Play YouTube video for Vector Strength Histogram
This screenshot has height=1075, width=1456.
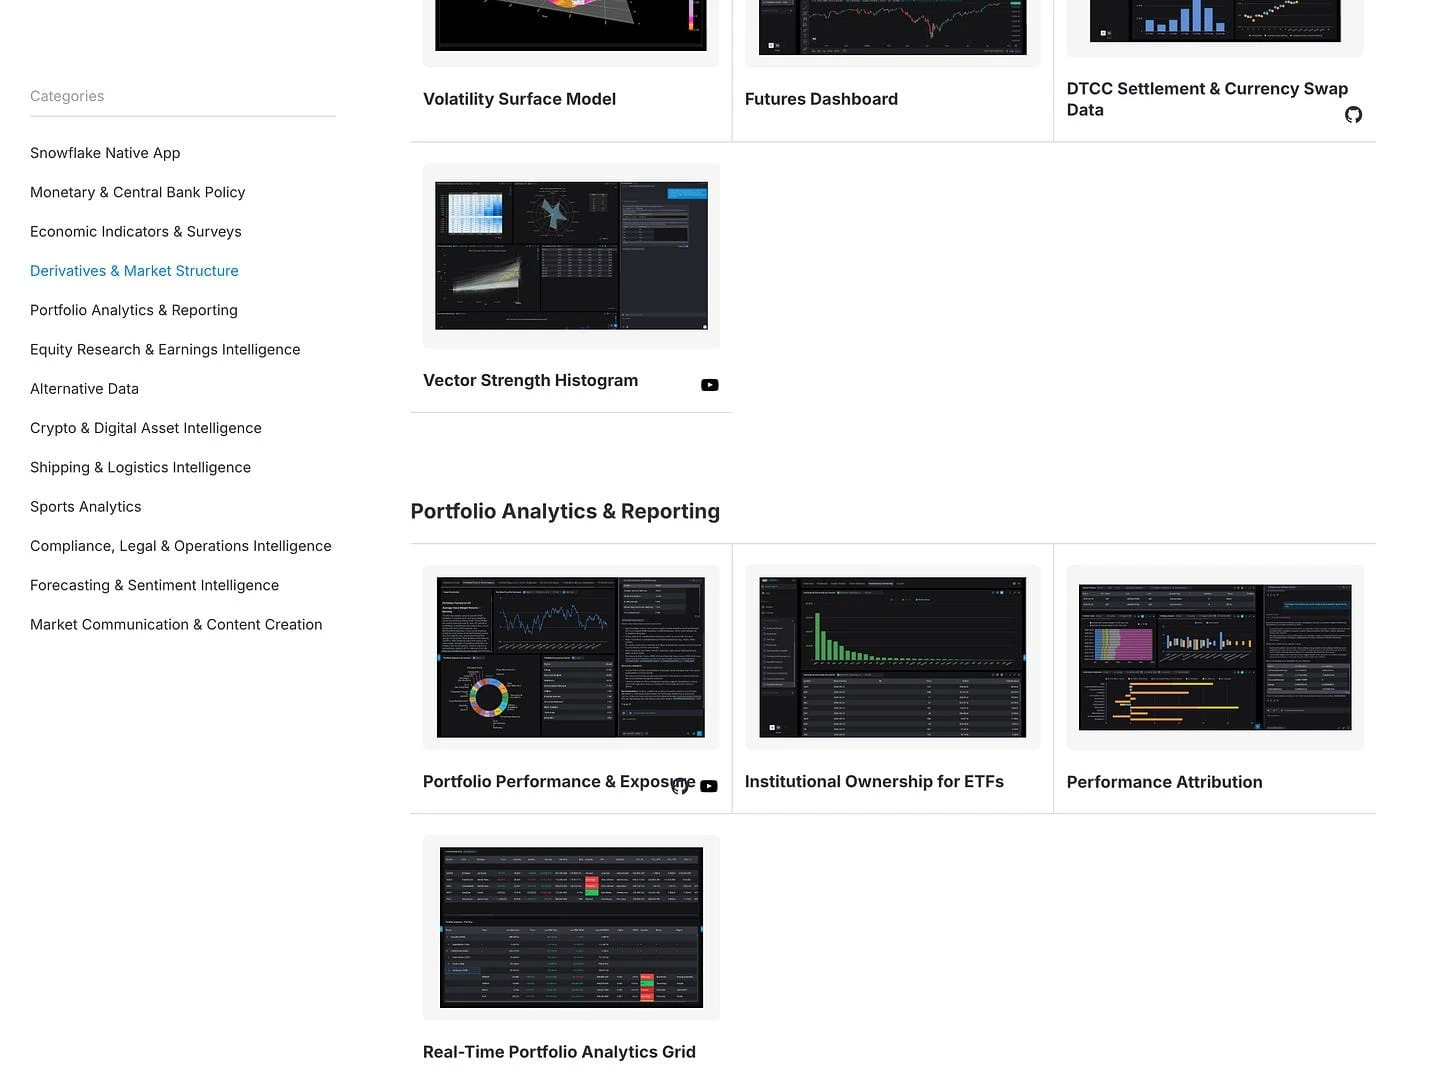point(710,385)
